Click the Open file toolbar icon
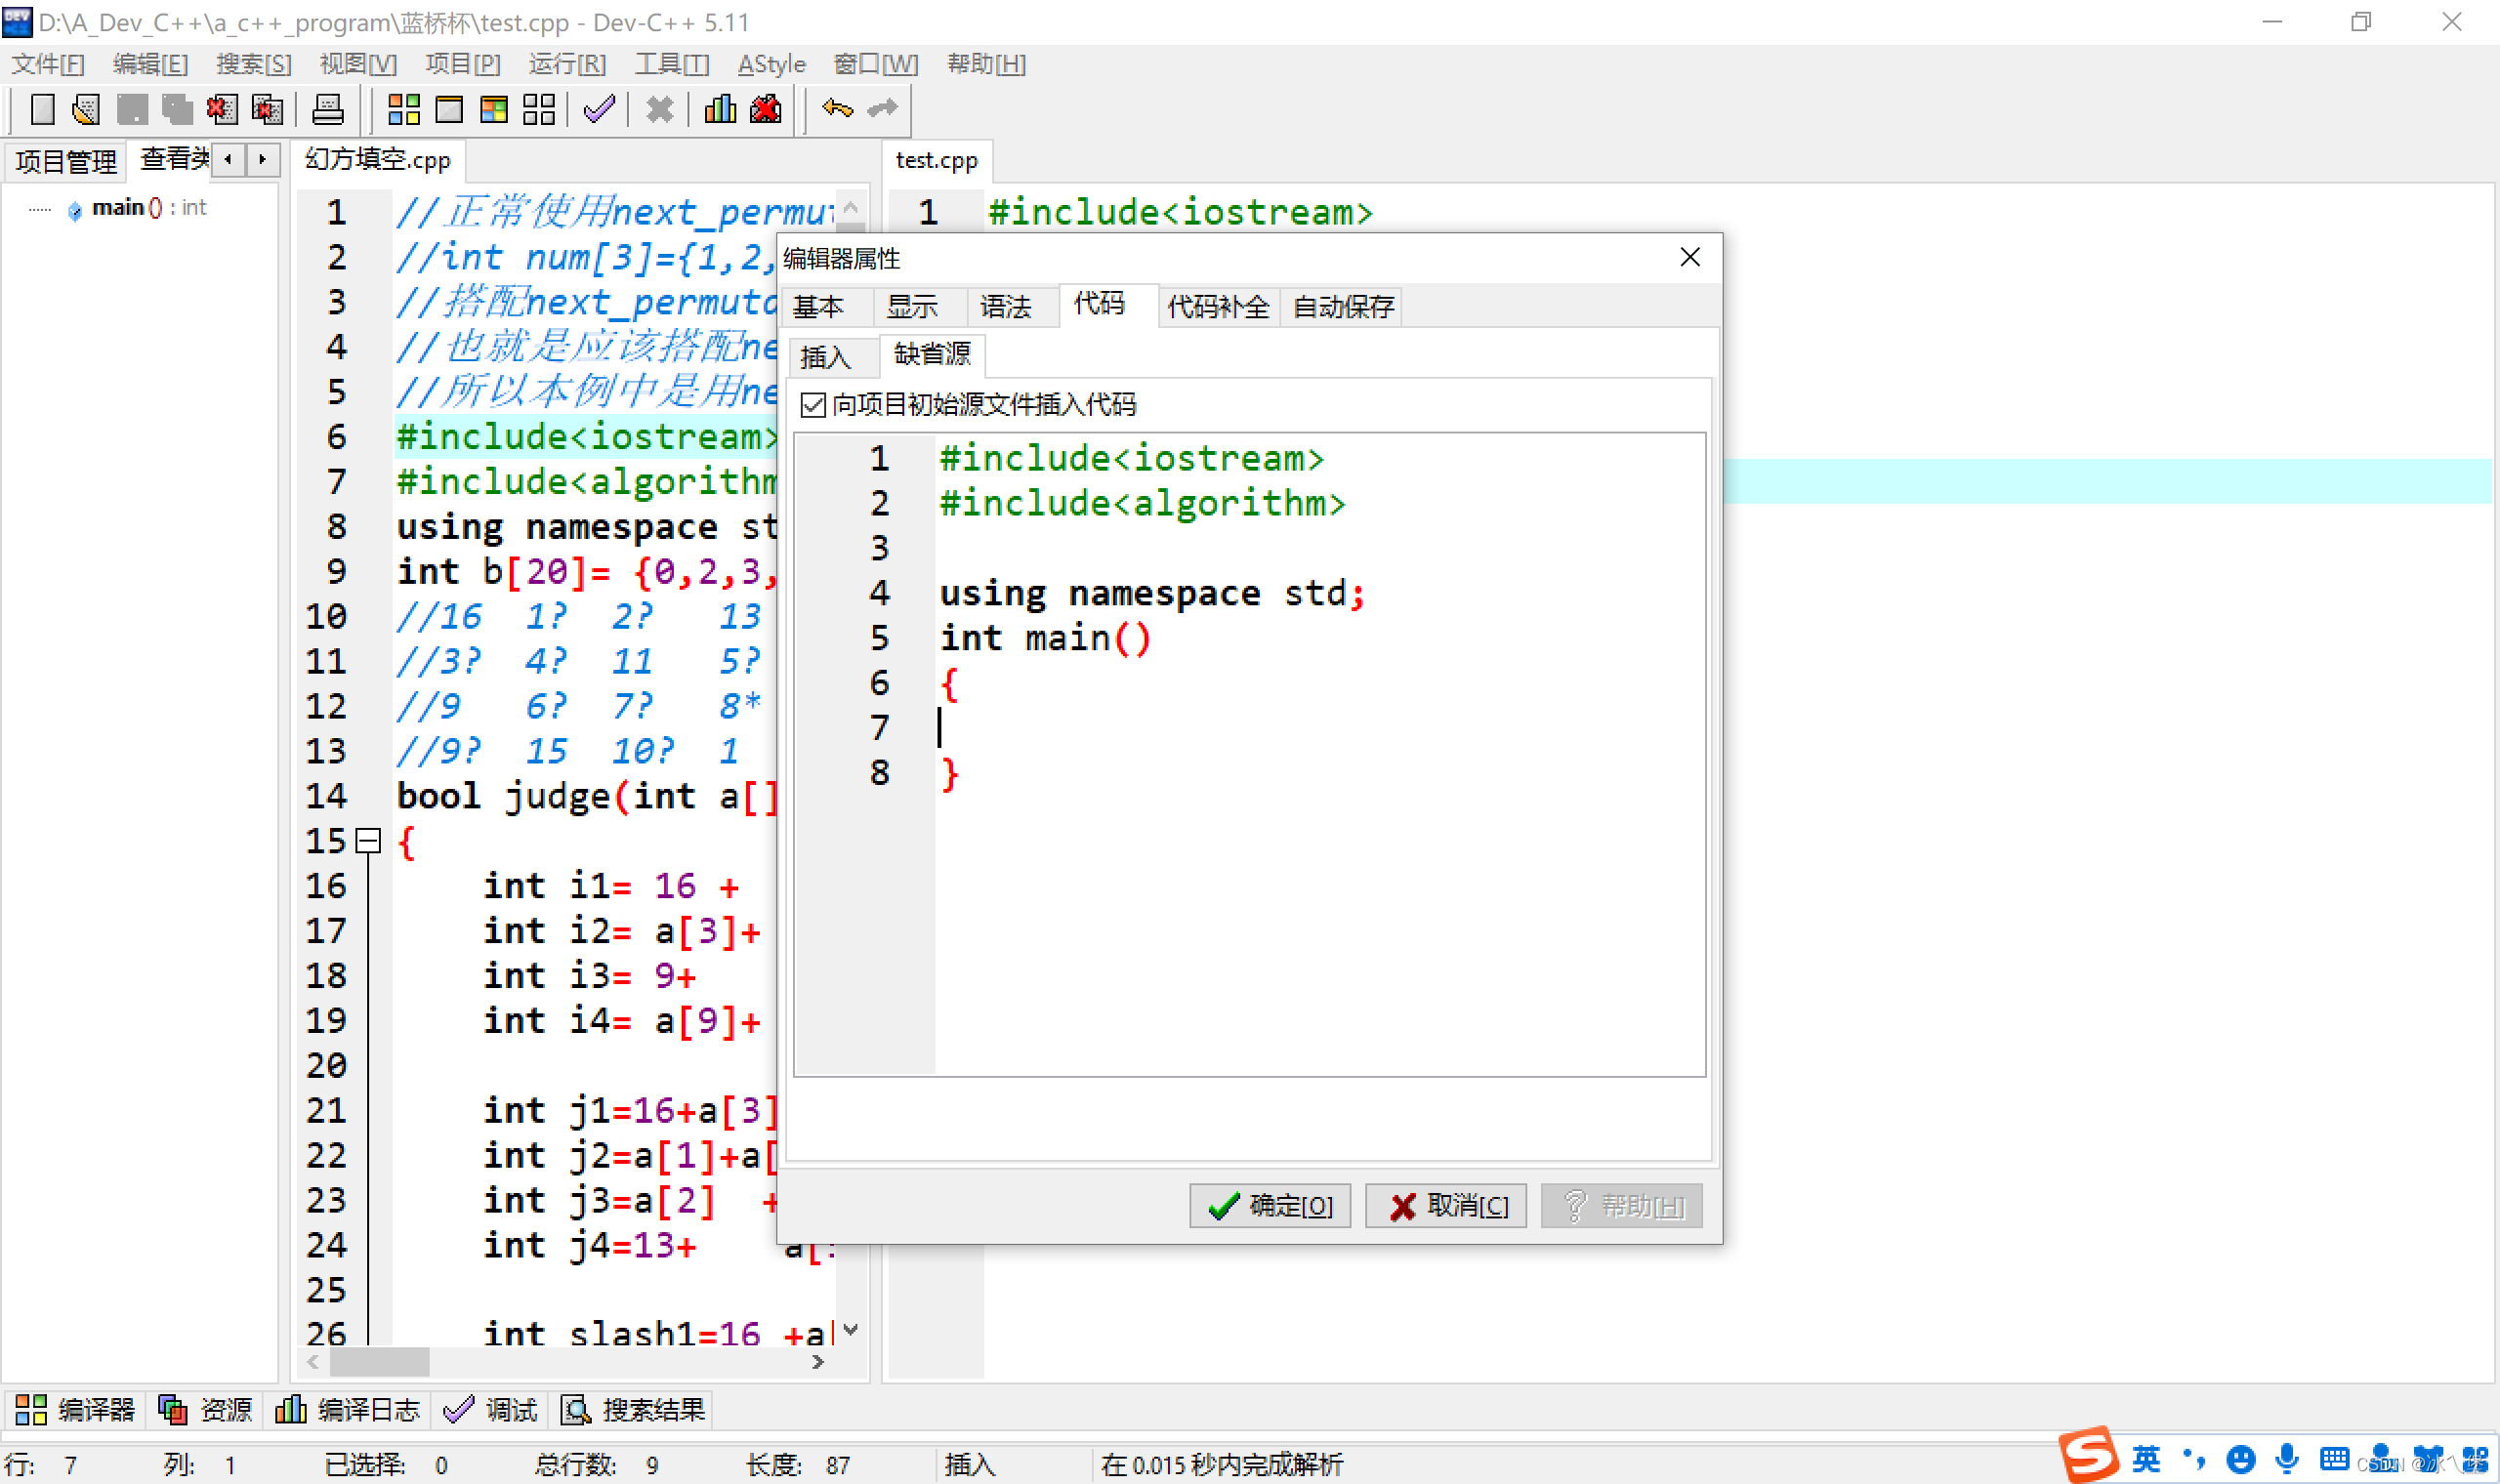This screenshot has width=2500, height=1484. tap(86, 109)
